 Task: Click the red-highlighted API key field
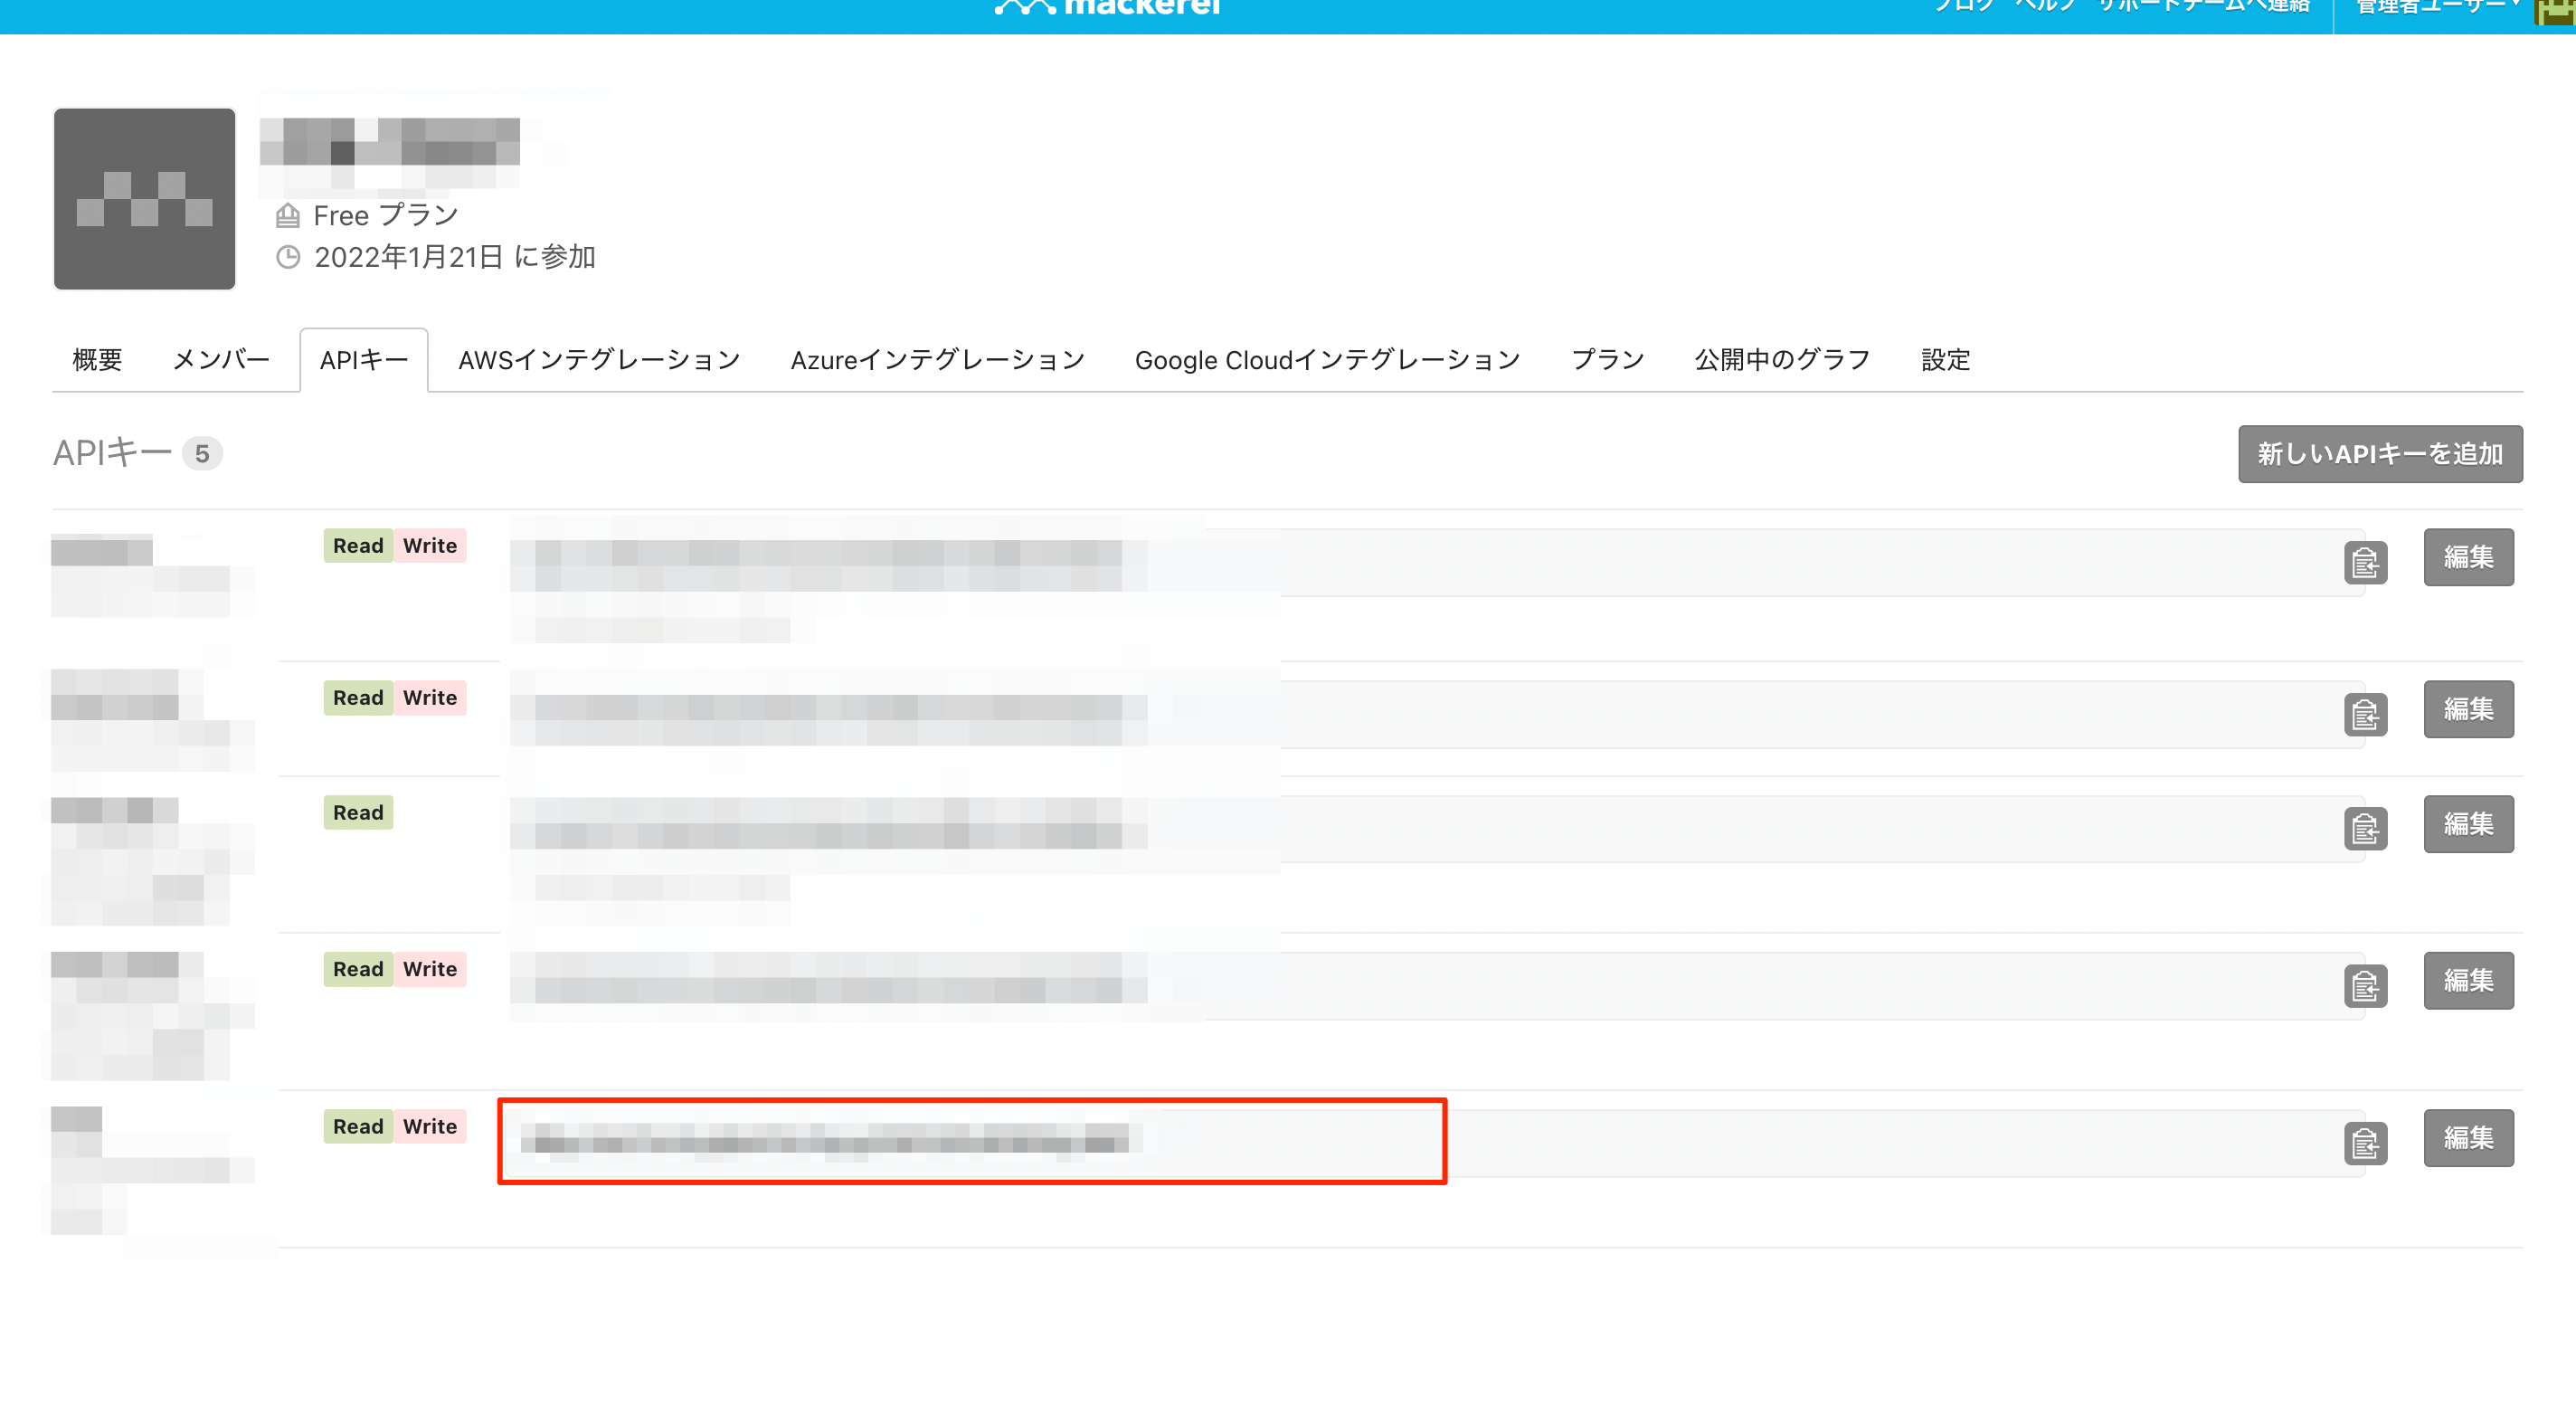[971, 1141]
